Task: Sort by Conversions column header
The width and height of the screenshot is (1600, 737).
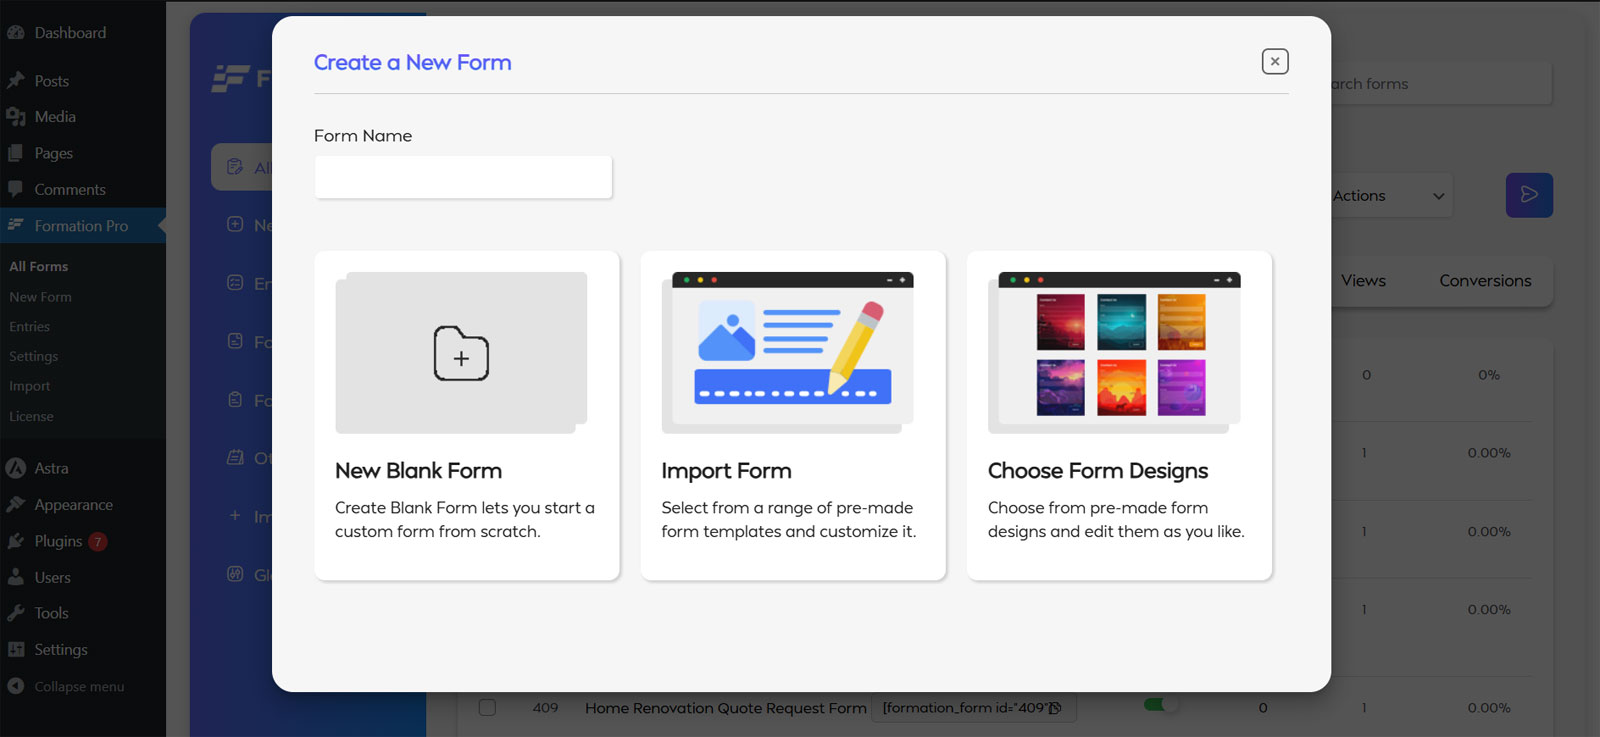Action: (x=1485, y=281)
